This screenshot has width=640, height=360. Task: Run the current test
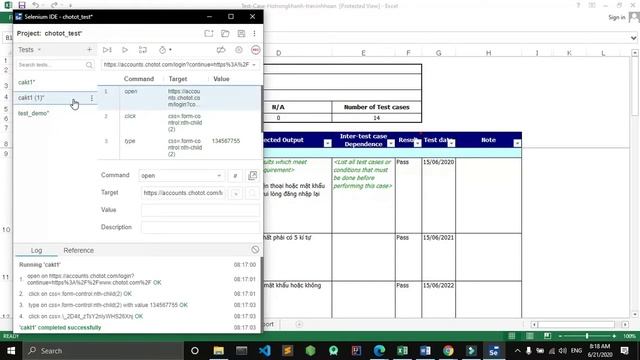tap(125, 50)
